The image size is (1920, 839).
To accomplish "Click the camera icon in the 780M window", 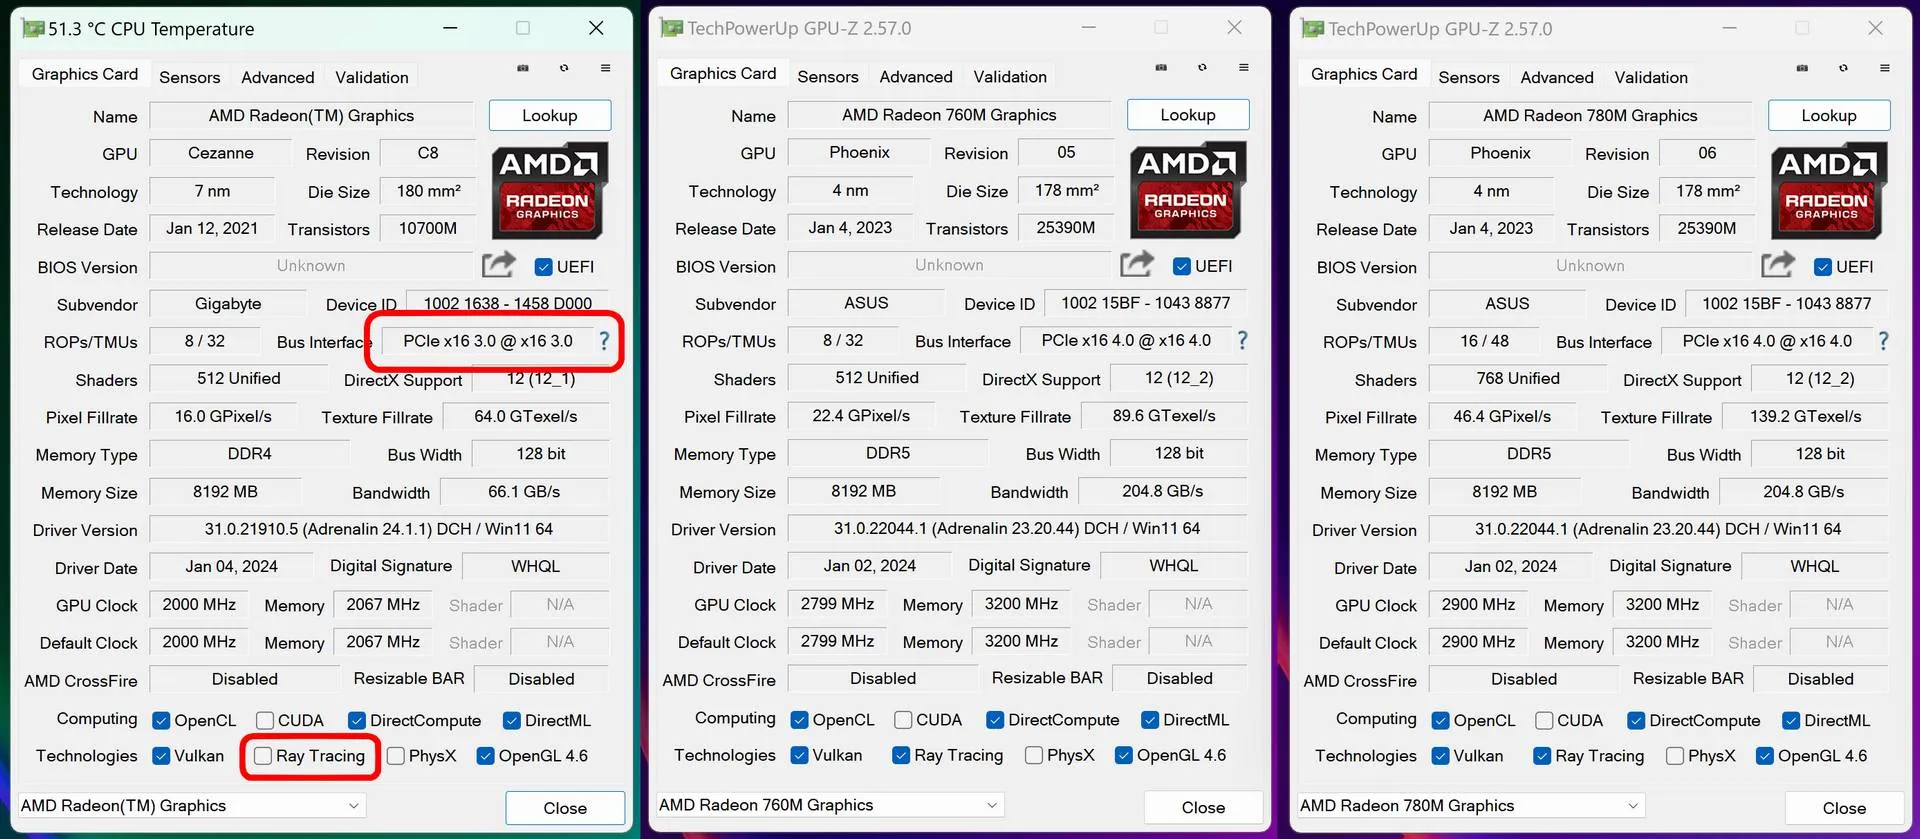I will pyautogui.click(x=1802, y=68).
